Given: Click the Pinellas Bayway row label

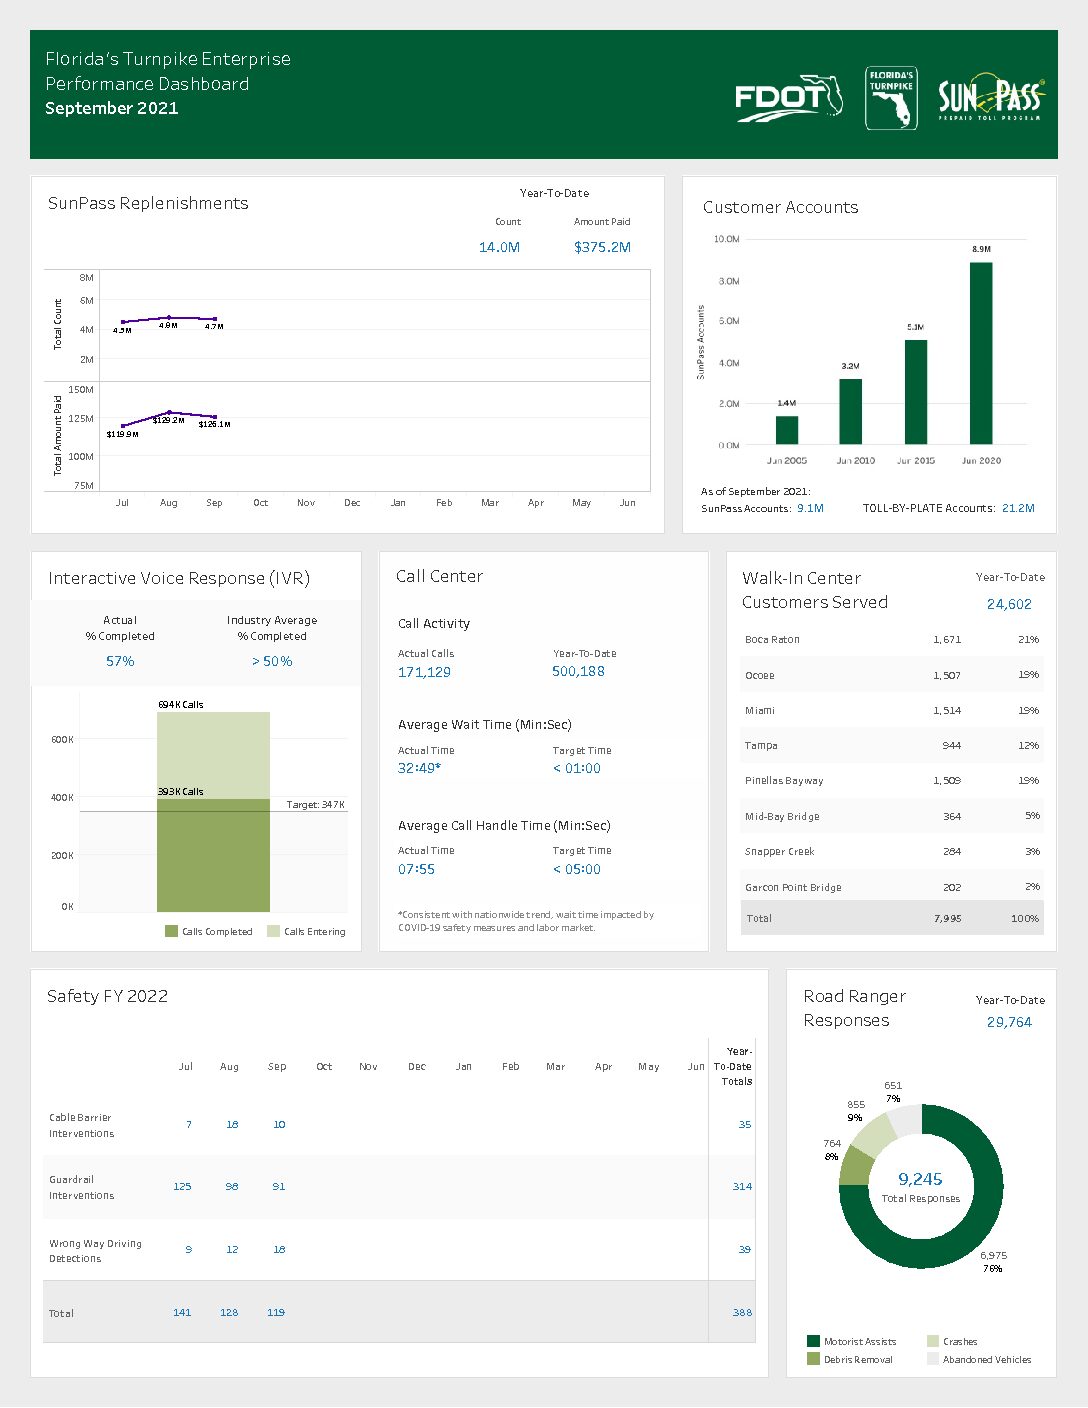Looking at the screenshot, I should (784, 780).
